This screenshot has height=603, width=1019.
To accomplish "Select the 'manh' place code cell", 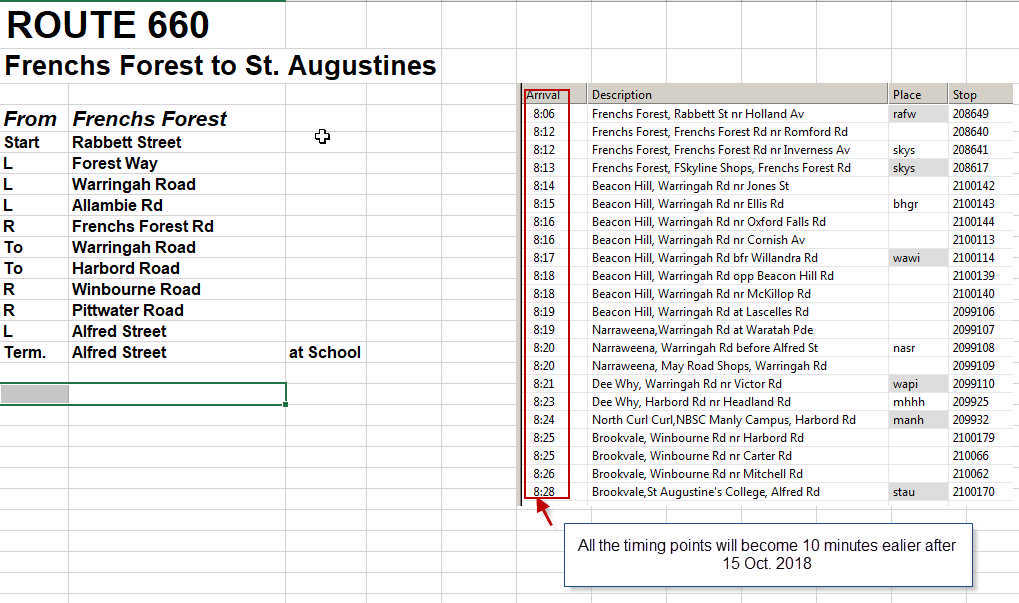I will [908, 420].
